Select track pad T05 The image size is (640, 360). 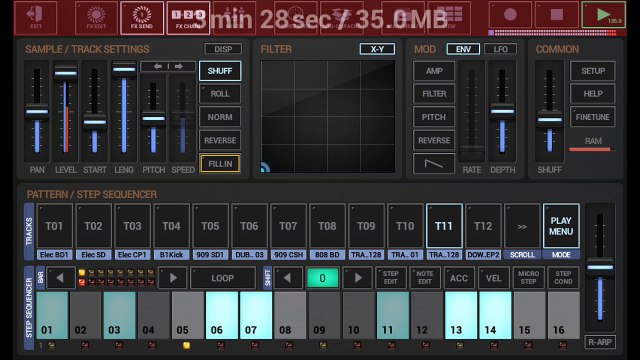point(210,226)
